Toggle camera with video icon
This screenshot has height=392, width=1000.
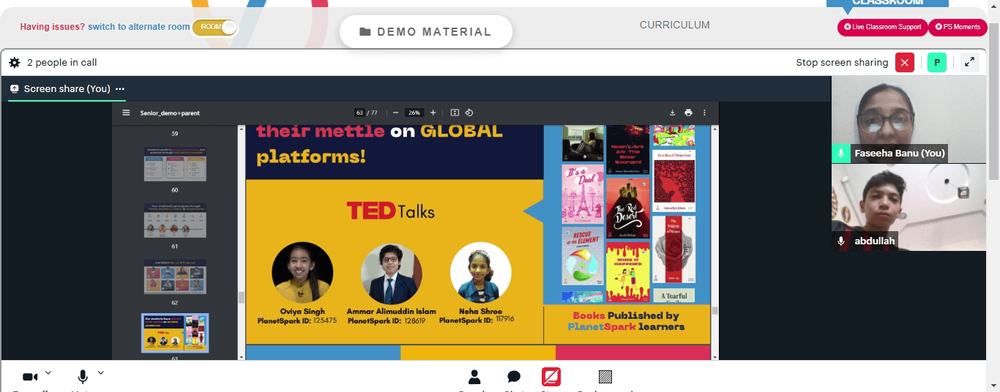coord(30,377)
